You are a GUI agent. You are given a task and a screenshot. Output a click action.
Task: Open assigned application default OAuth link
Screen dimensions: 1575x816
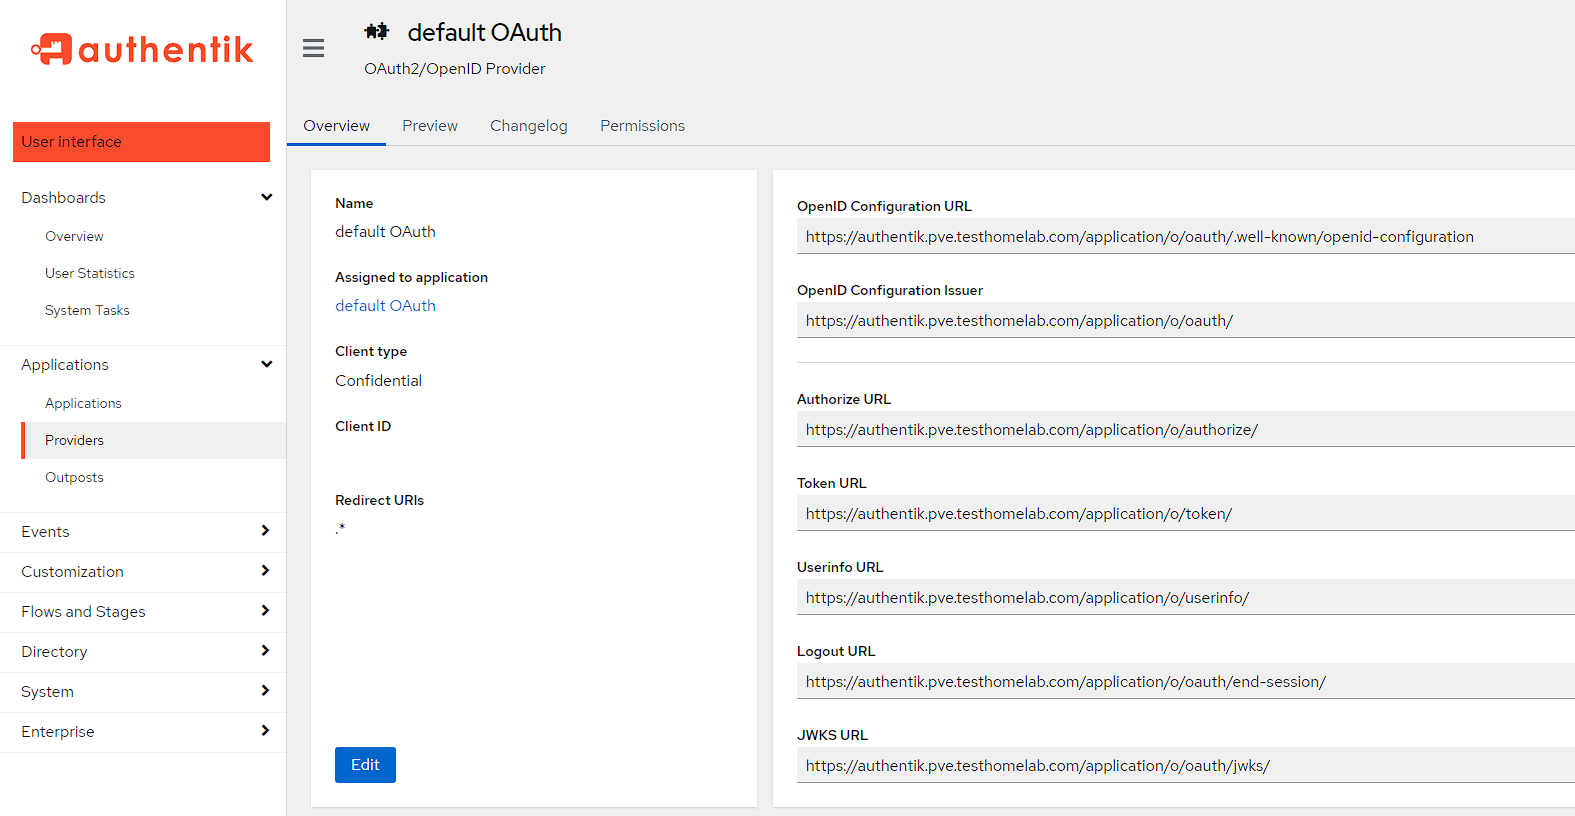[385, 306]
